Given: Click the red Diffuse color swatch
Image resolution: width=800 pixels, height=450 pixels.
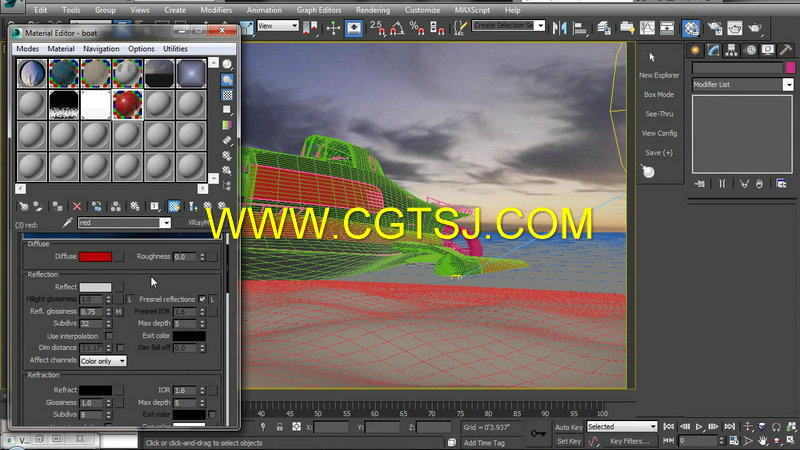Looking at the screenshot, I should coord(95,257).
